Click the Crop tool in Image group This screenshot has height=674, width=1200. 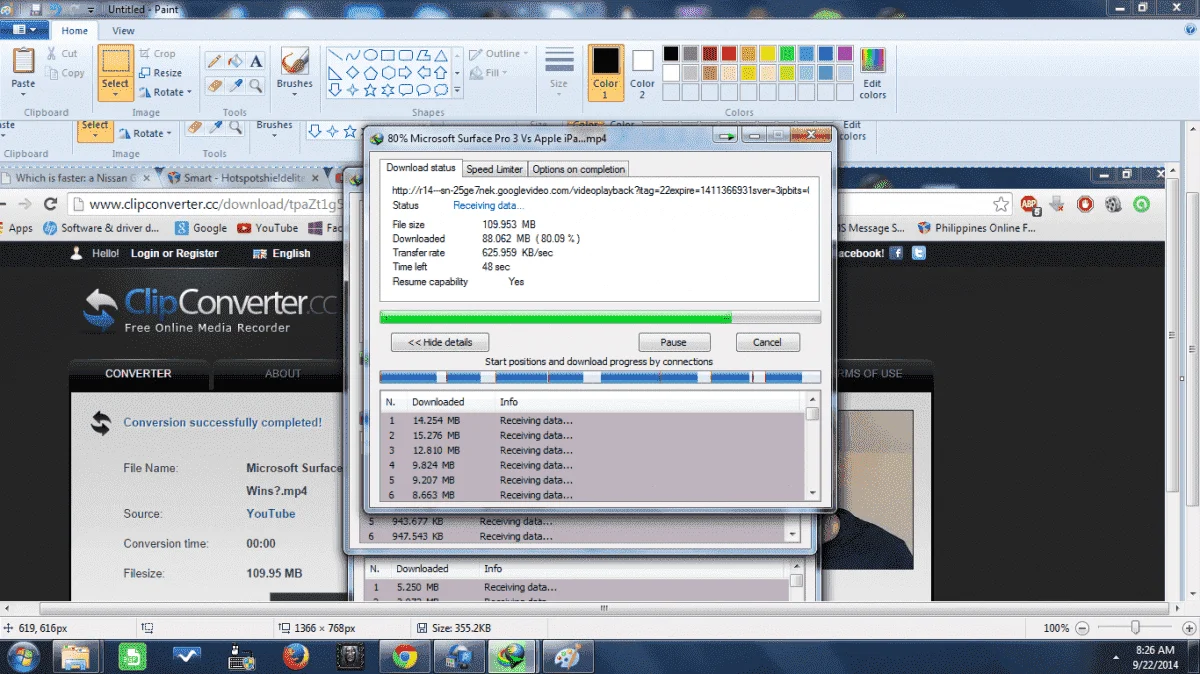coord(157,54)
